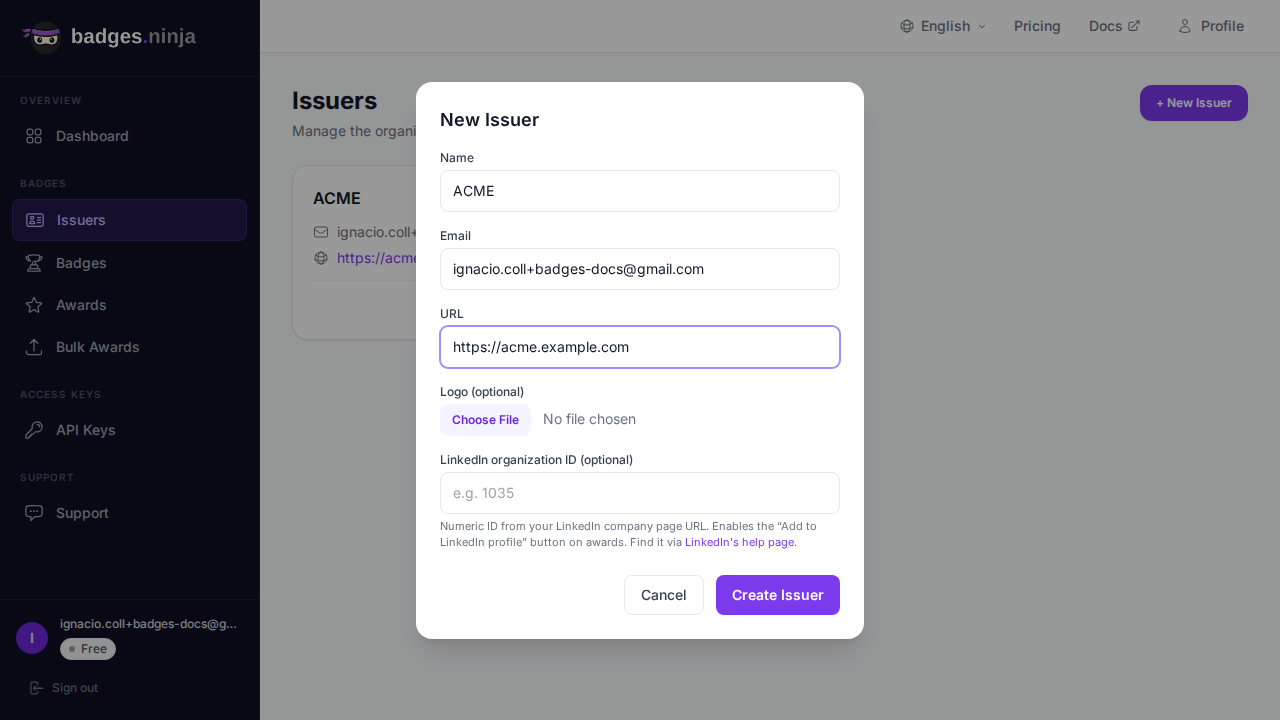Click the Dashboard grid icon
The height and width of the screenshot is (720, 1280).
tap(34, 136)
